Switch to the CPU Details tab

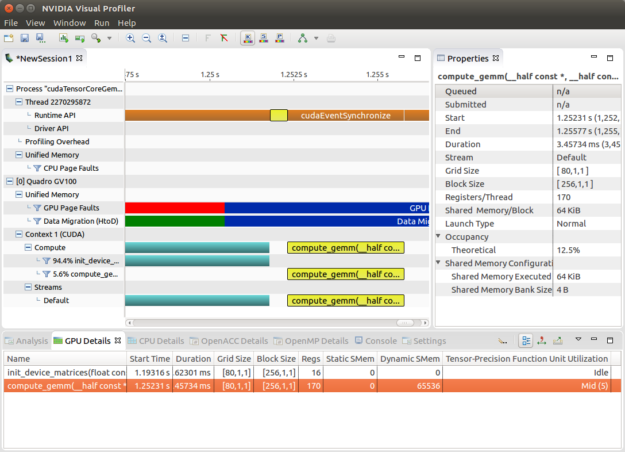tap(156, 341)
